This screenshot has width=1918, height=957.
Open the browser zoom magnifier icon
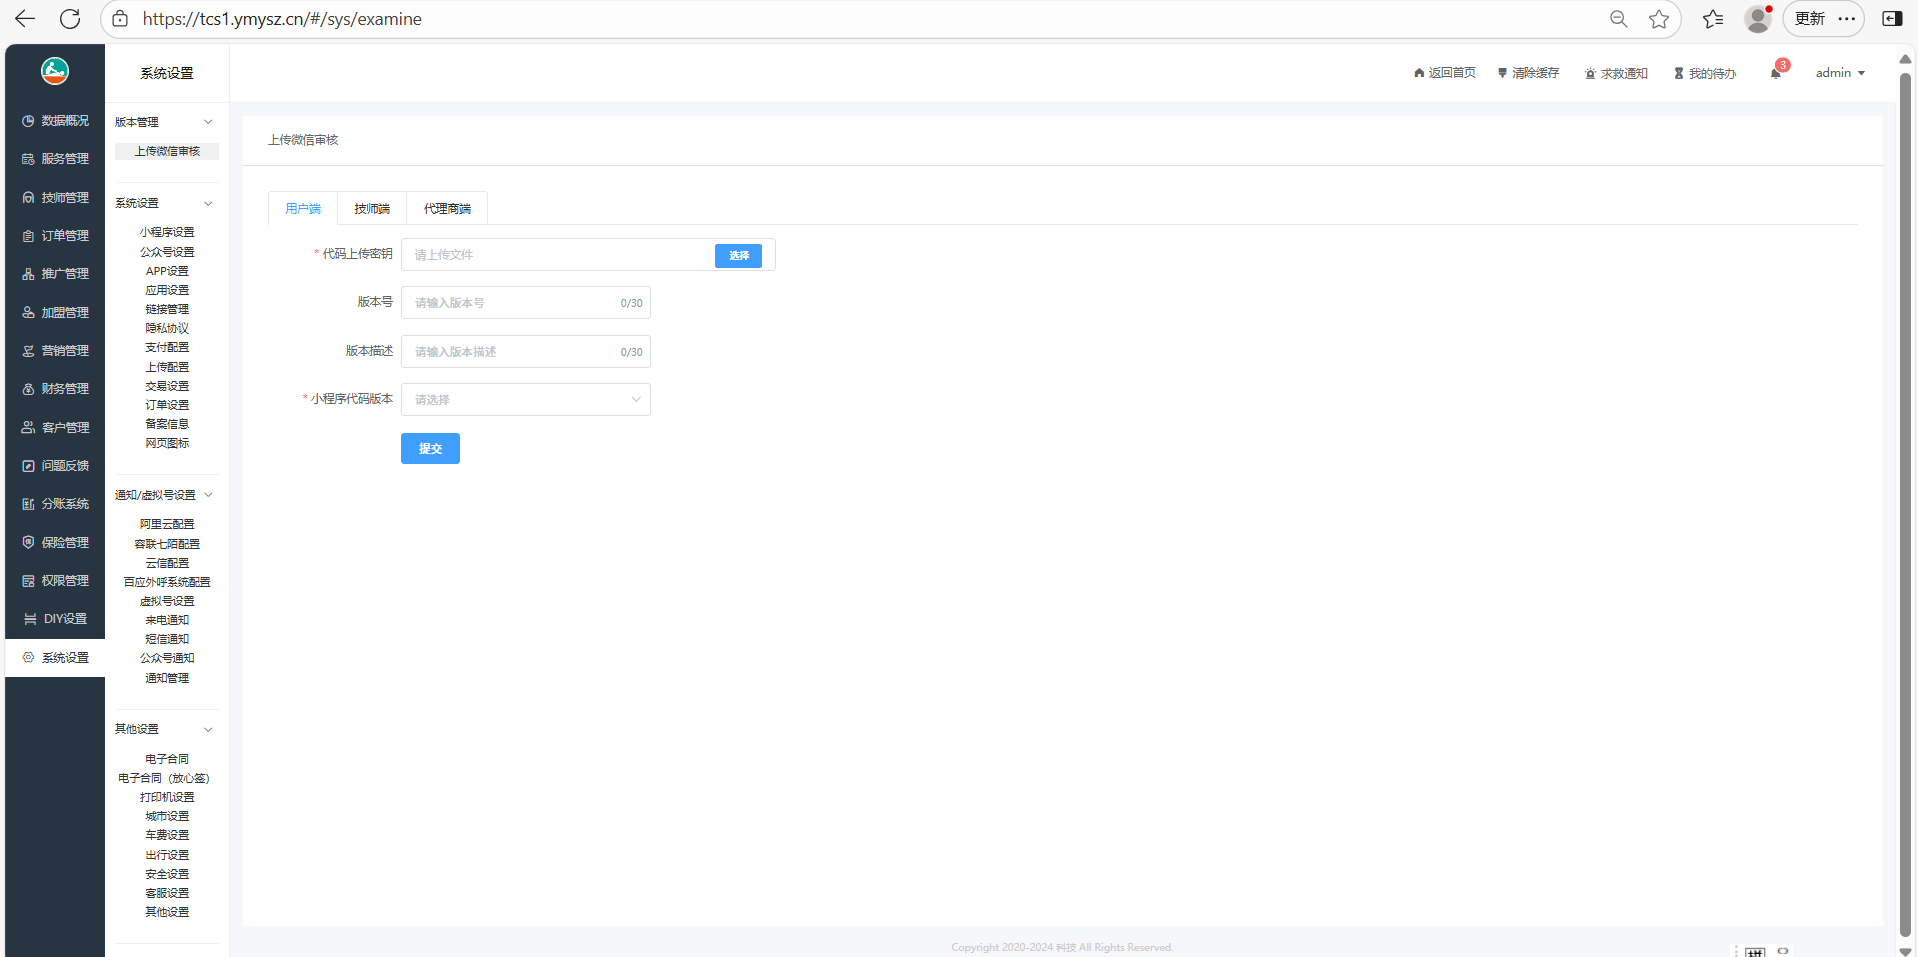[x=1618, y=19]
